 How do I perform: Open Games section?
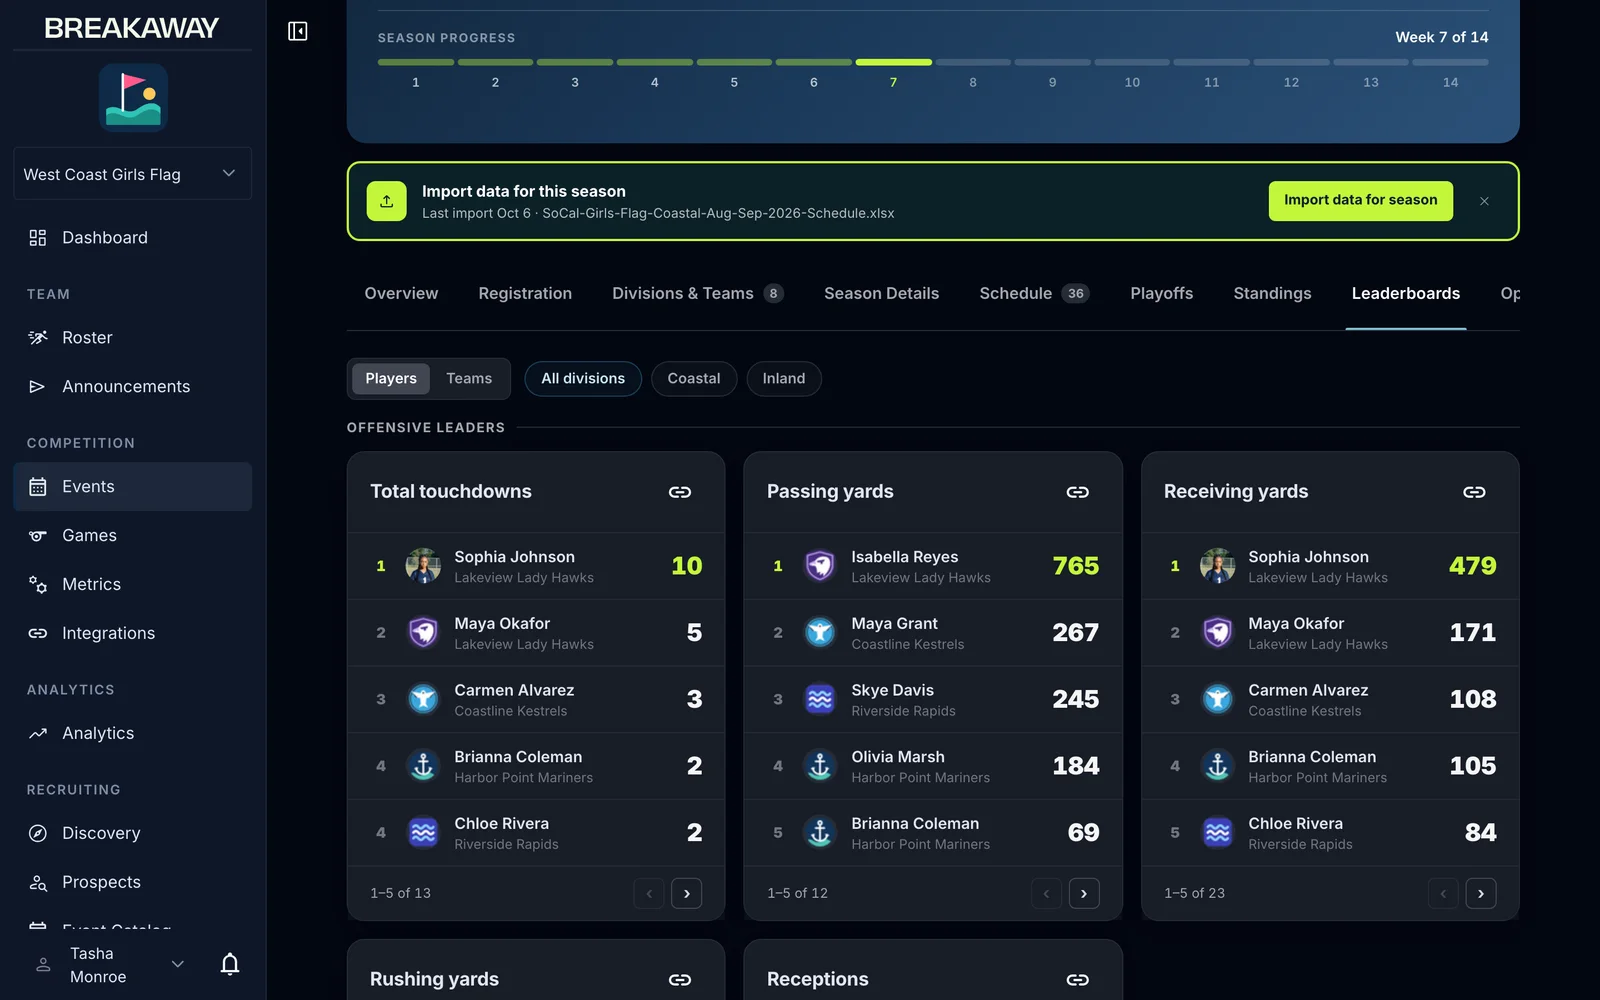tap(133, 535)
